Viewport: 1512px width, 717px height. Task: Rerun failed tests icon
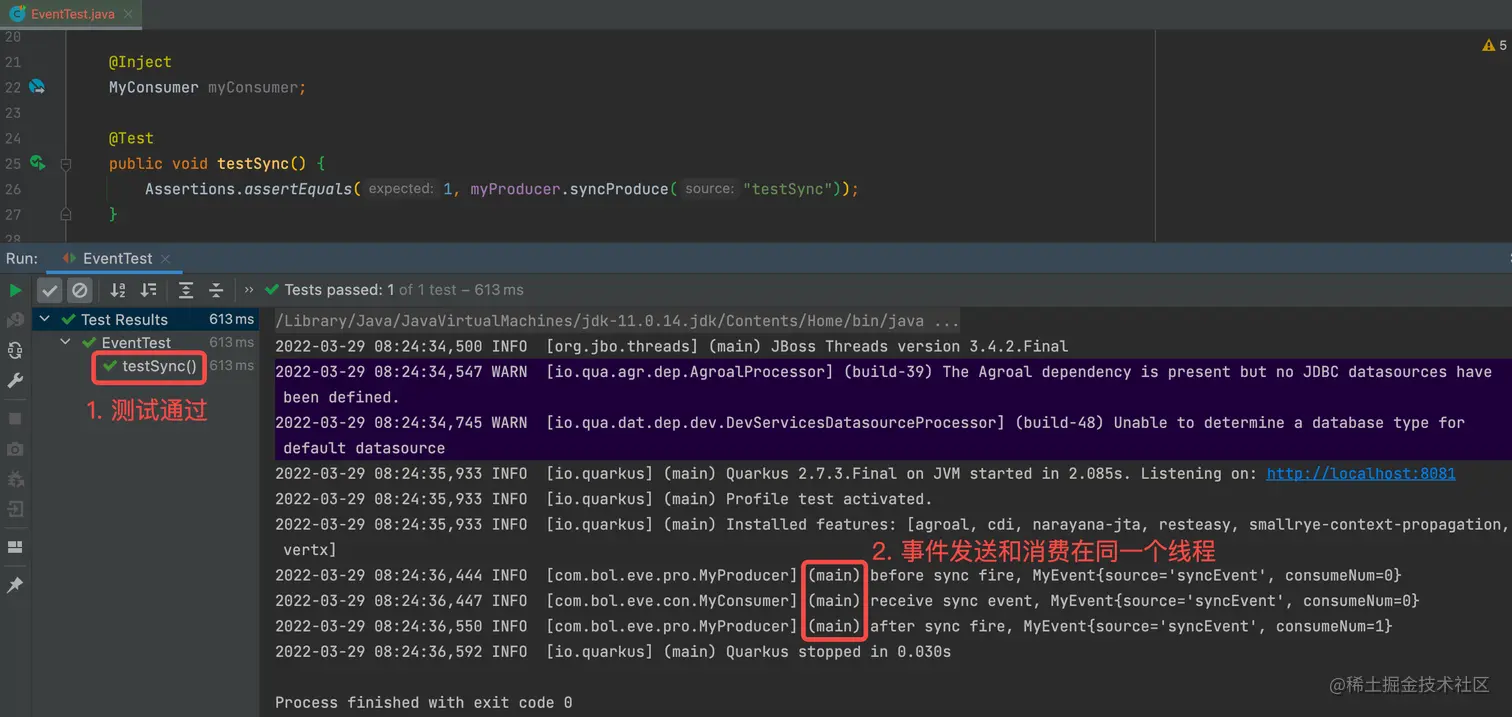[x=15, y=320]
